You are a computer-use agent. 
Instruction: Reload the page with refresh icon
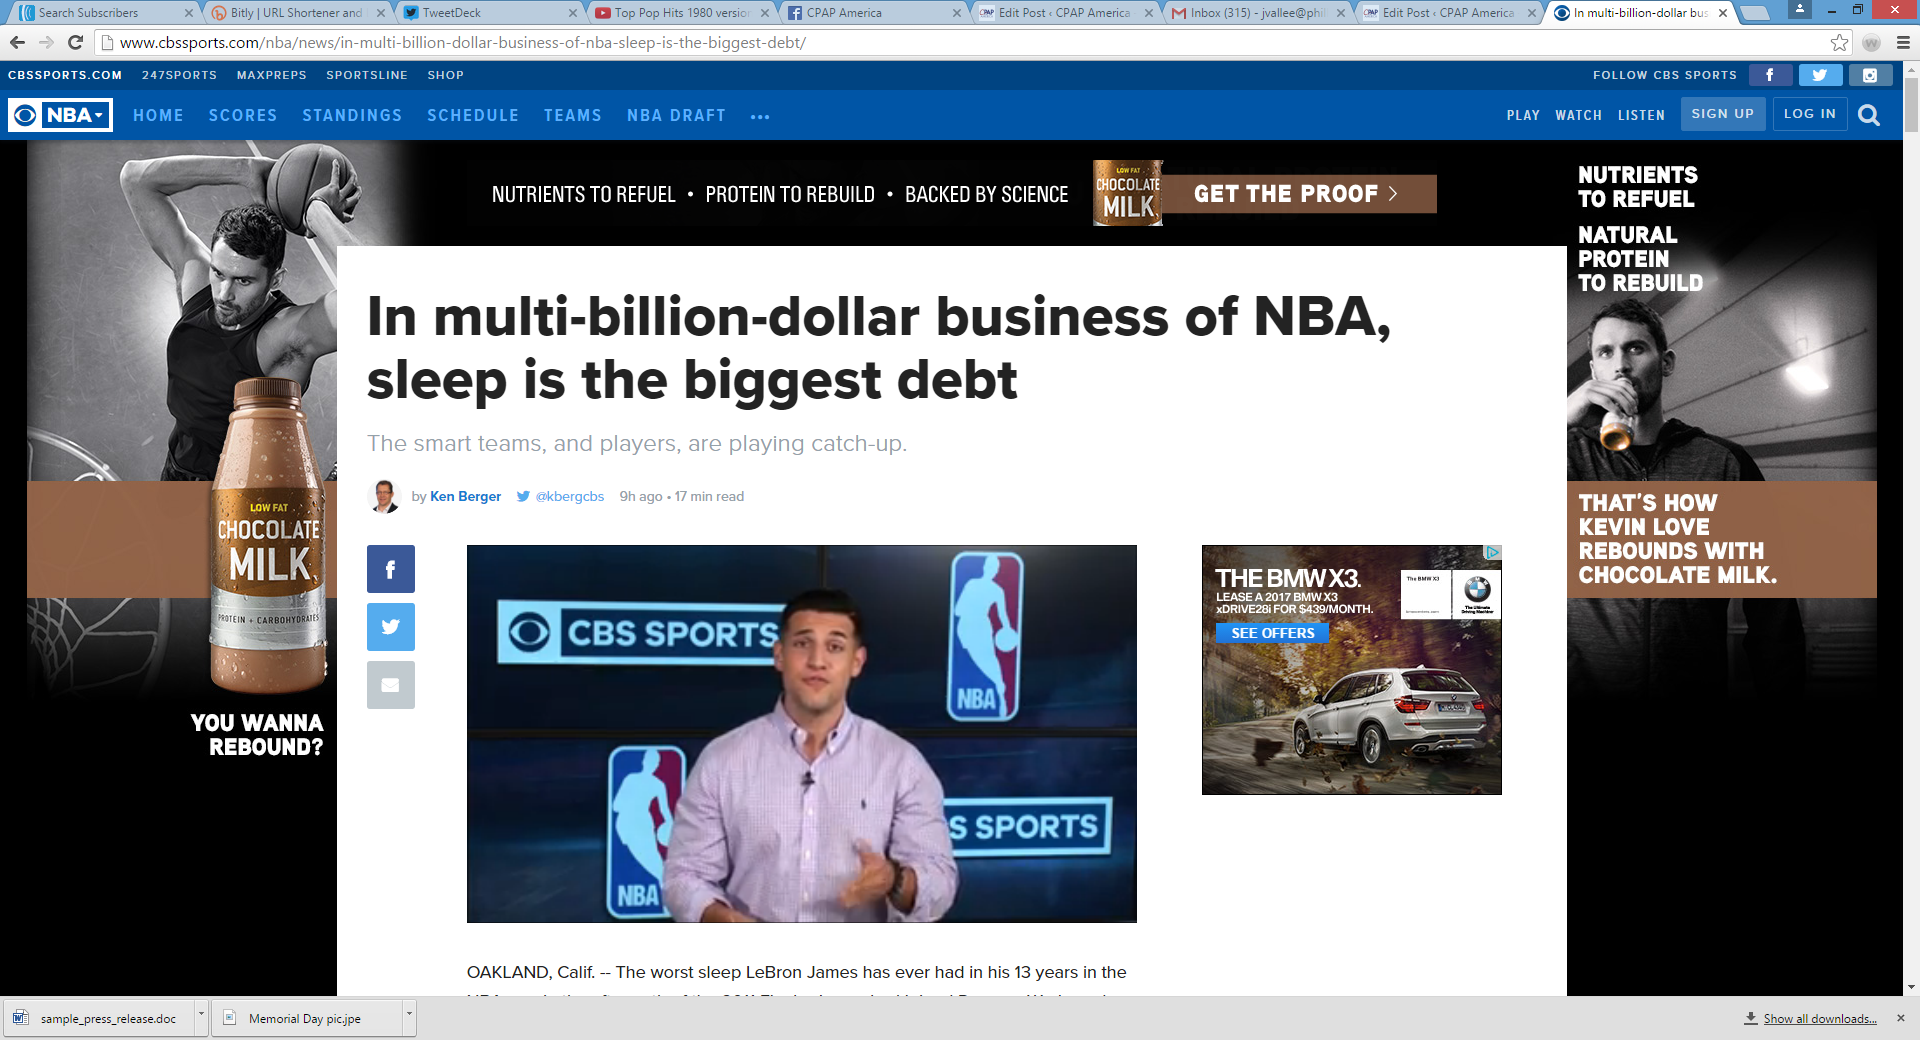tap(75, 43)
